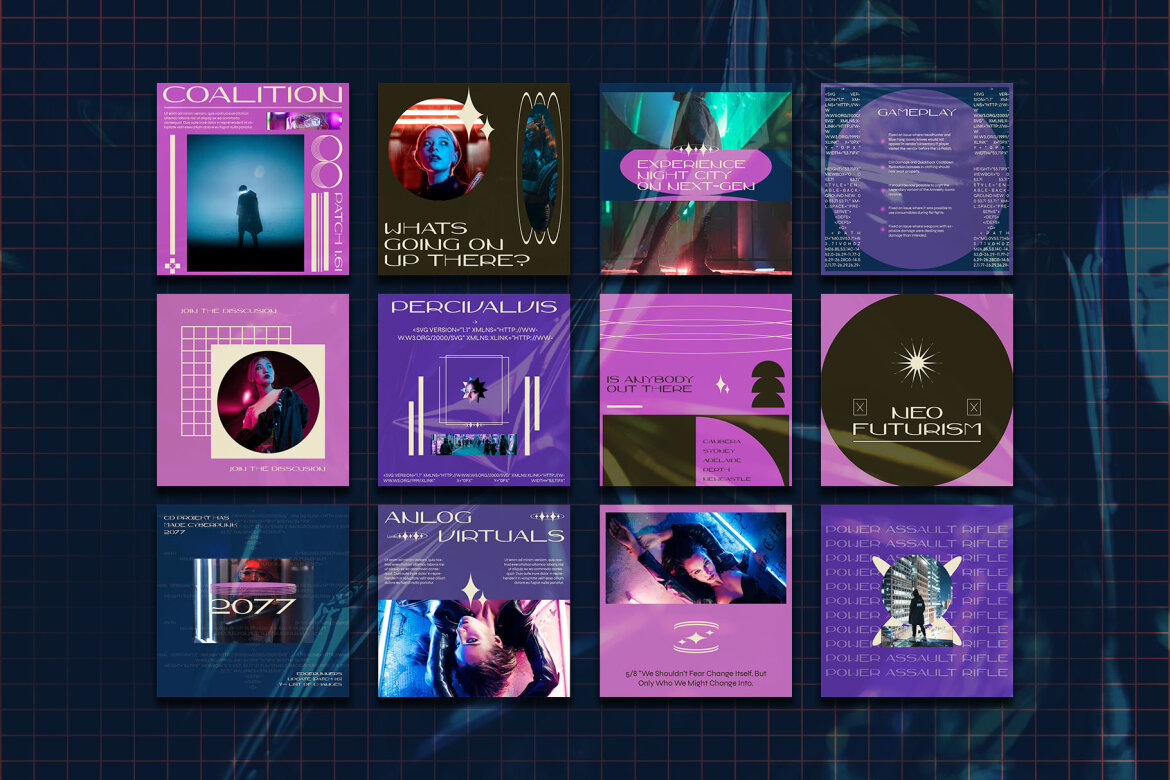Open the 2077 neon thumbnail card
The width and height of the screenshot is (1170, 780).
[x=255, y=600]
